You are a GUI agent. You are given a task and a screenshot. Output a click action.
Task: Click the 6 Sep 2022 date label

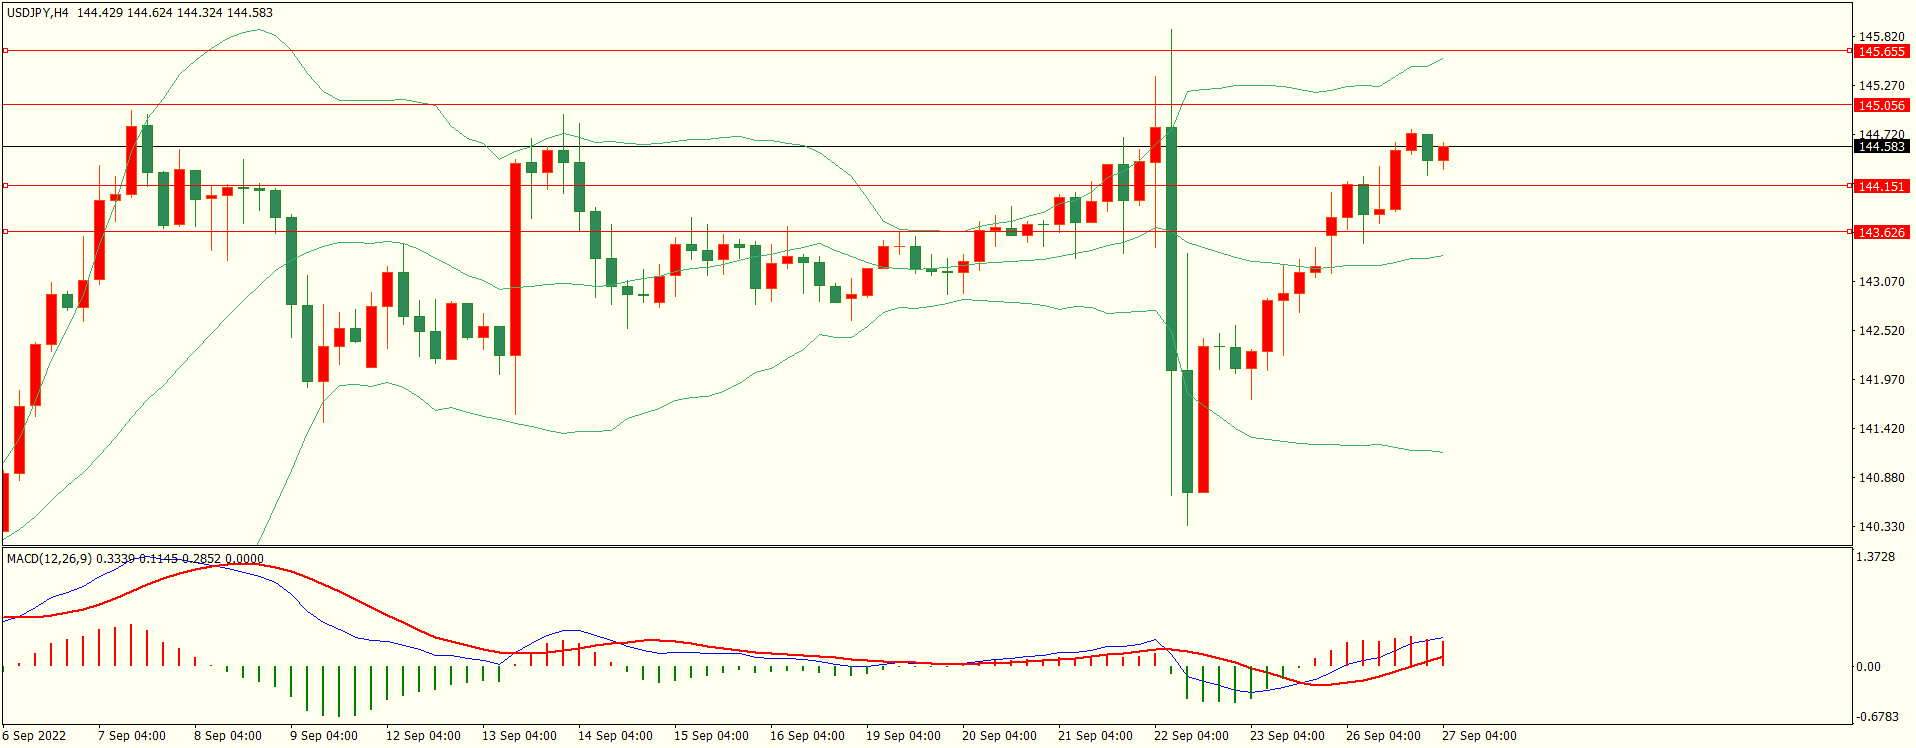coord(34,736)
